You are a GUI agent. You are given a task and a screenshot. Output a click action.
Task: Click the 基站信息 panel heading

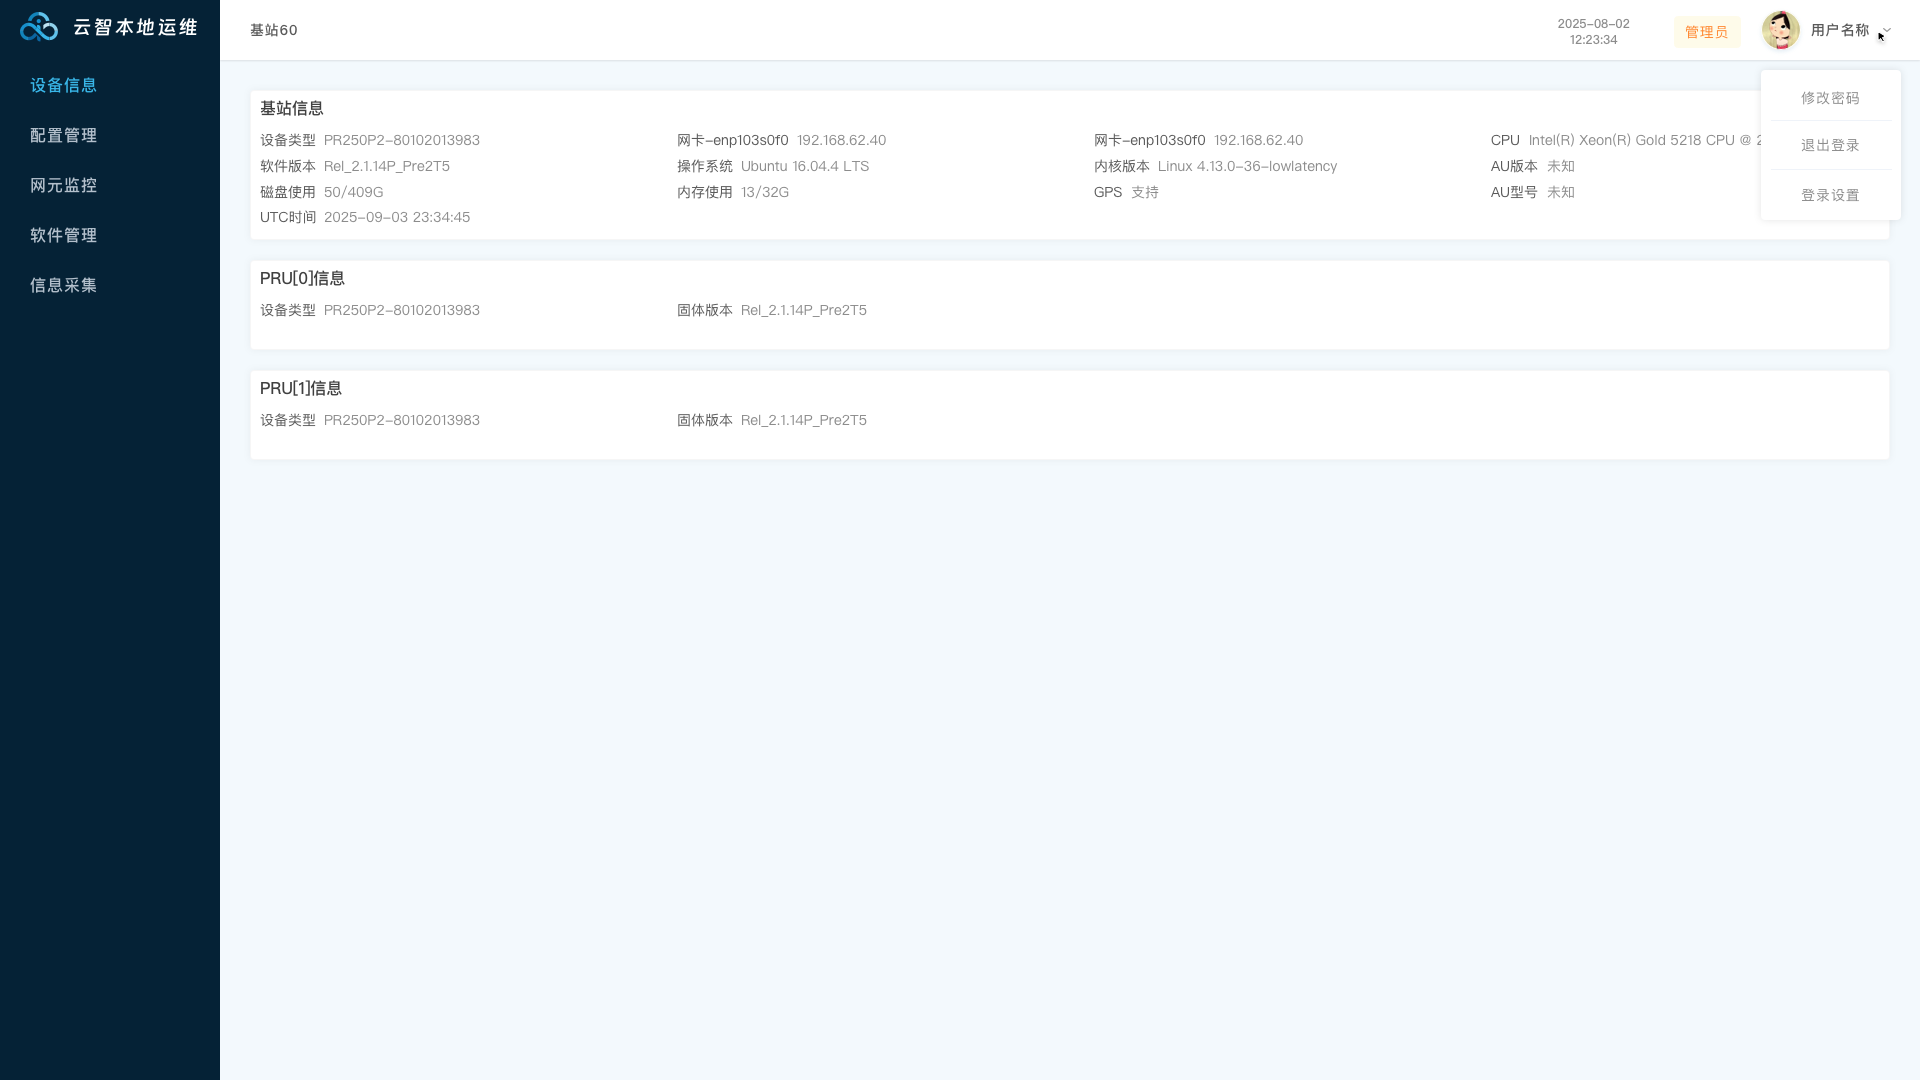tap(292, 108)
